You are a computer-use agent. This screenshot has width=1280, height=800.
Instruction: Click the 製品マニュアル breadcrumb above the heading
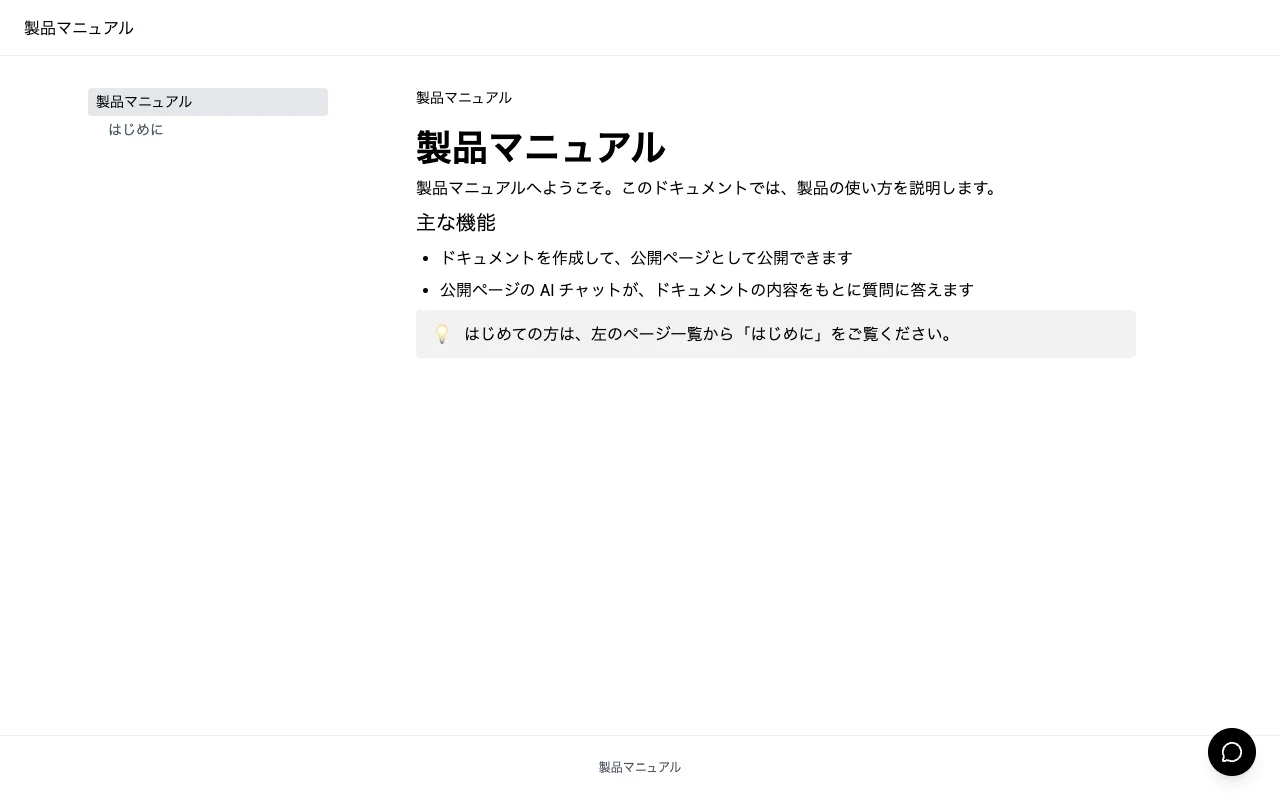point(464,98)
